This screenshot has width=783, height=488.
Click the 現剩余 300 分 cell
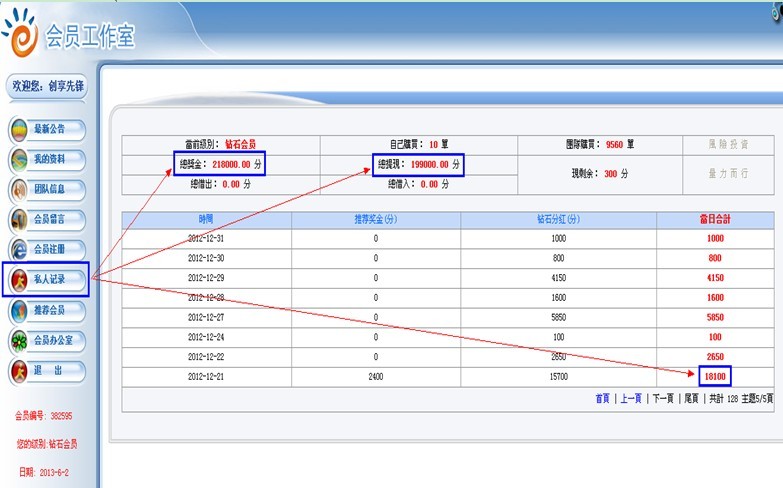[600, 174]
